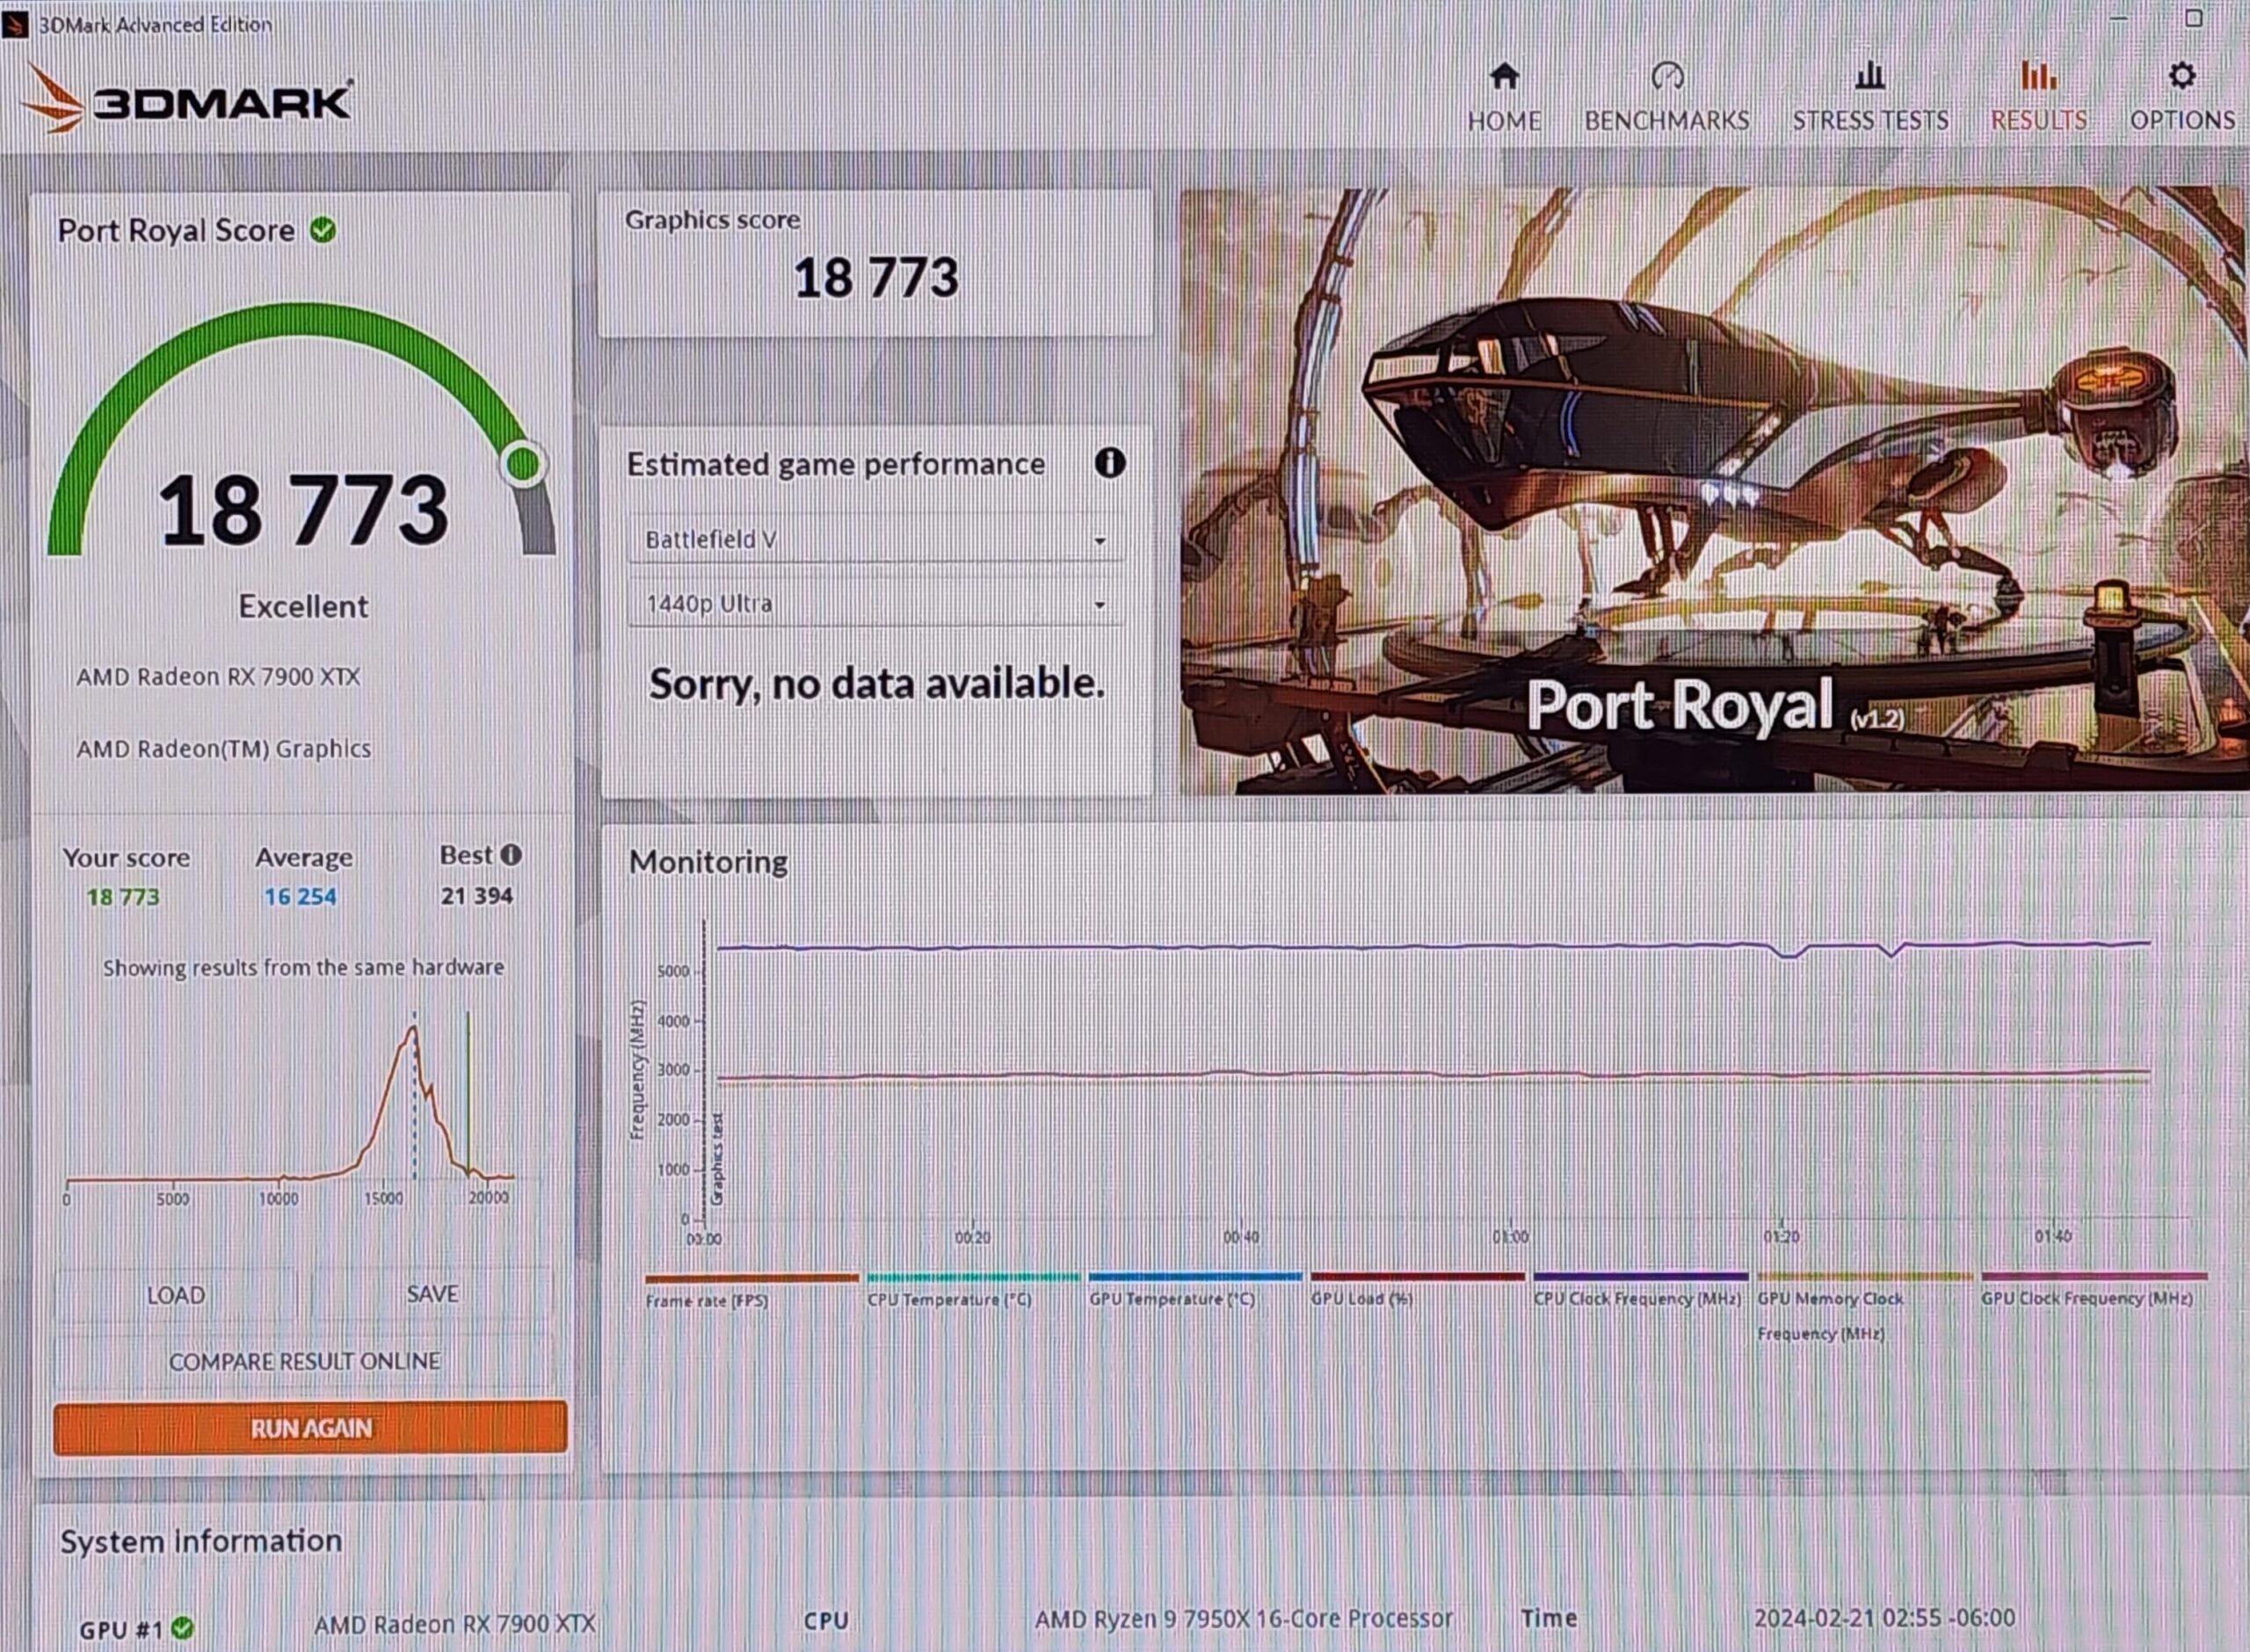2250x1652 pixels.
Task: Open the Home icon in navigation
Action: [1504, 76]
